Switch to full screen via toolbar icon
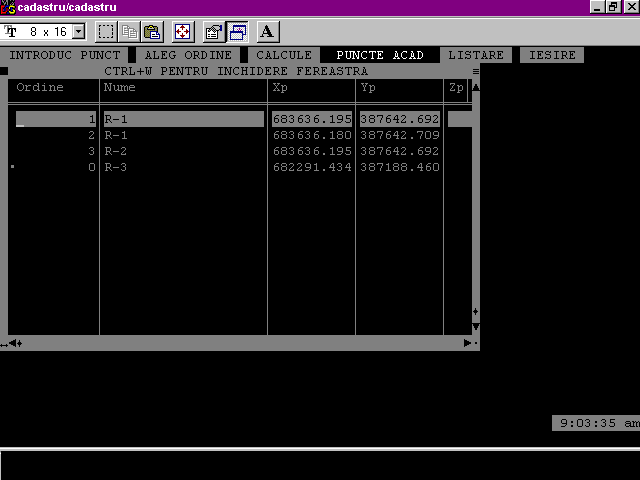 tap(183, 32)
